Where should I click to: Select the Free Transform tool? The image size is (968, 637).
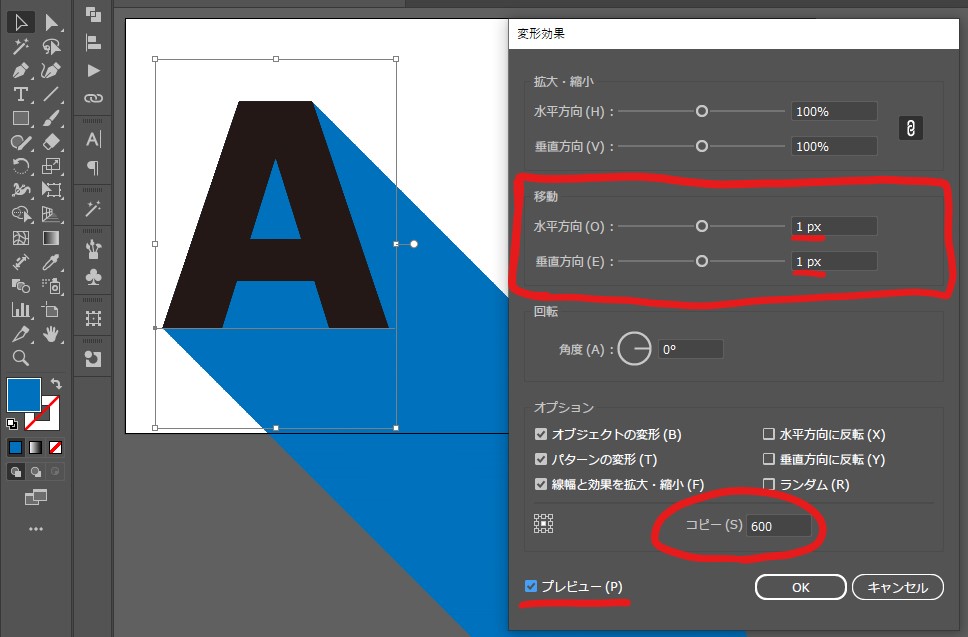(51, 190)
